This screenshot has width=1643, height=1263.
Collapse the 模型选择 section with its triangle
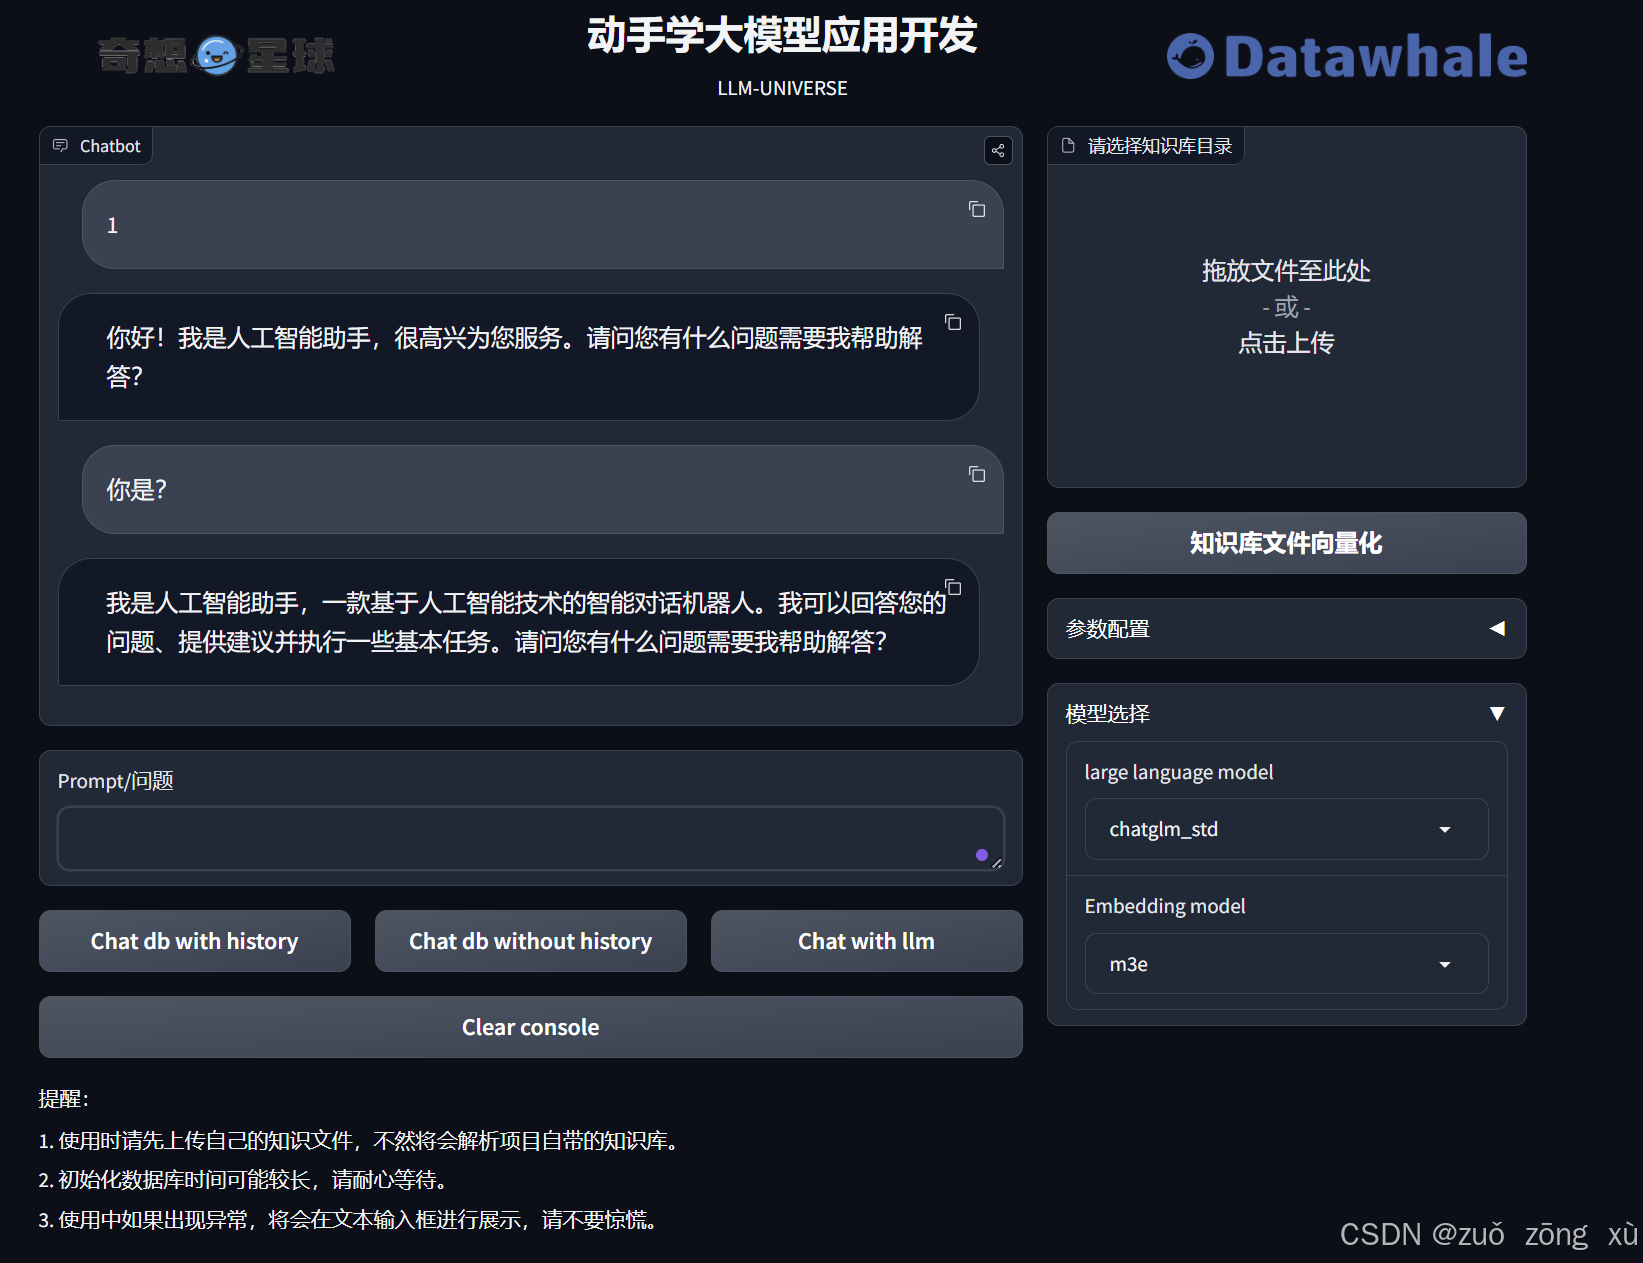coord(1497,713)
